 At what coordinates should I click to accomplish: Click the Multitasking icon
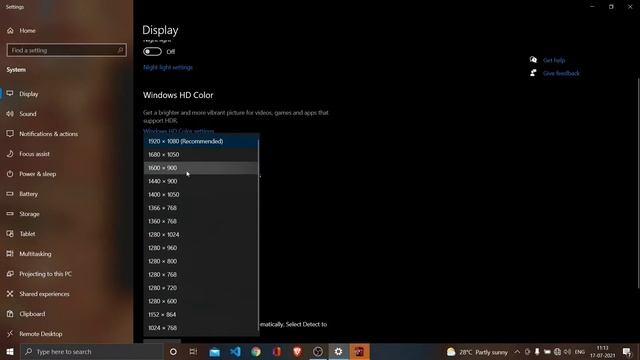(x=10, y=253)
